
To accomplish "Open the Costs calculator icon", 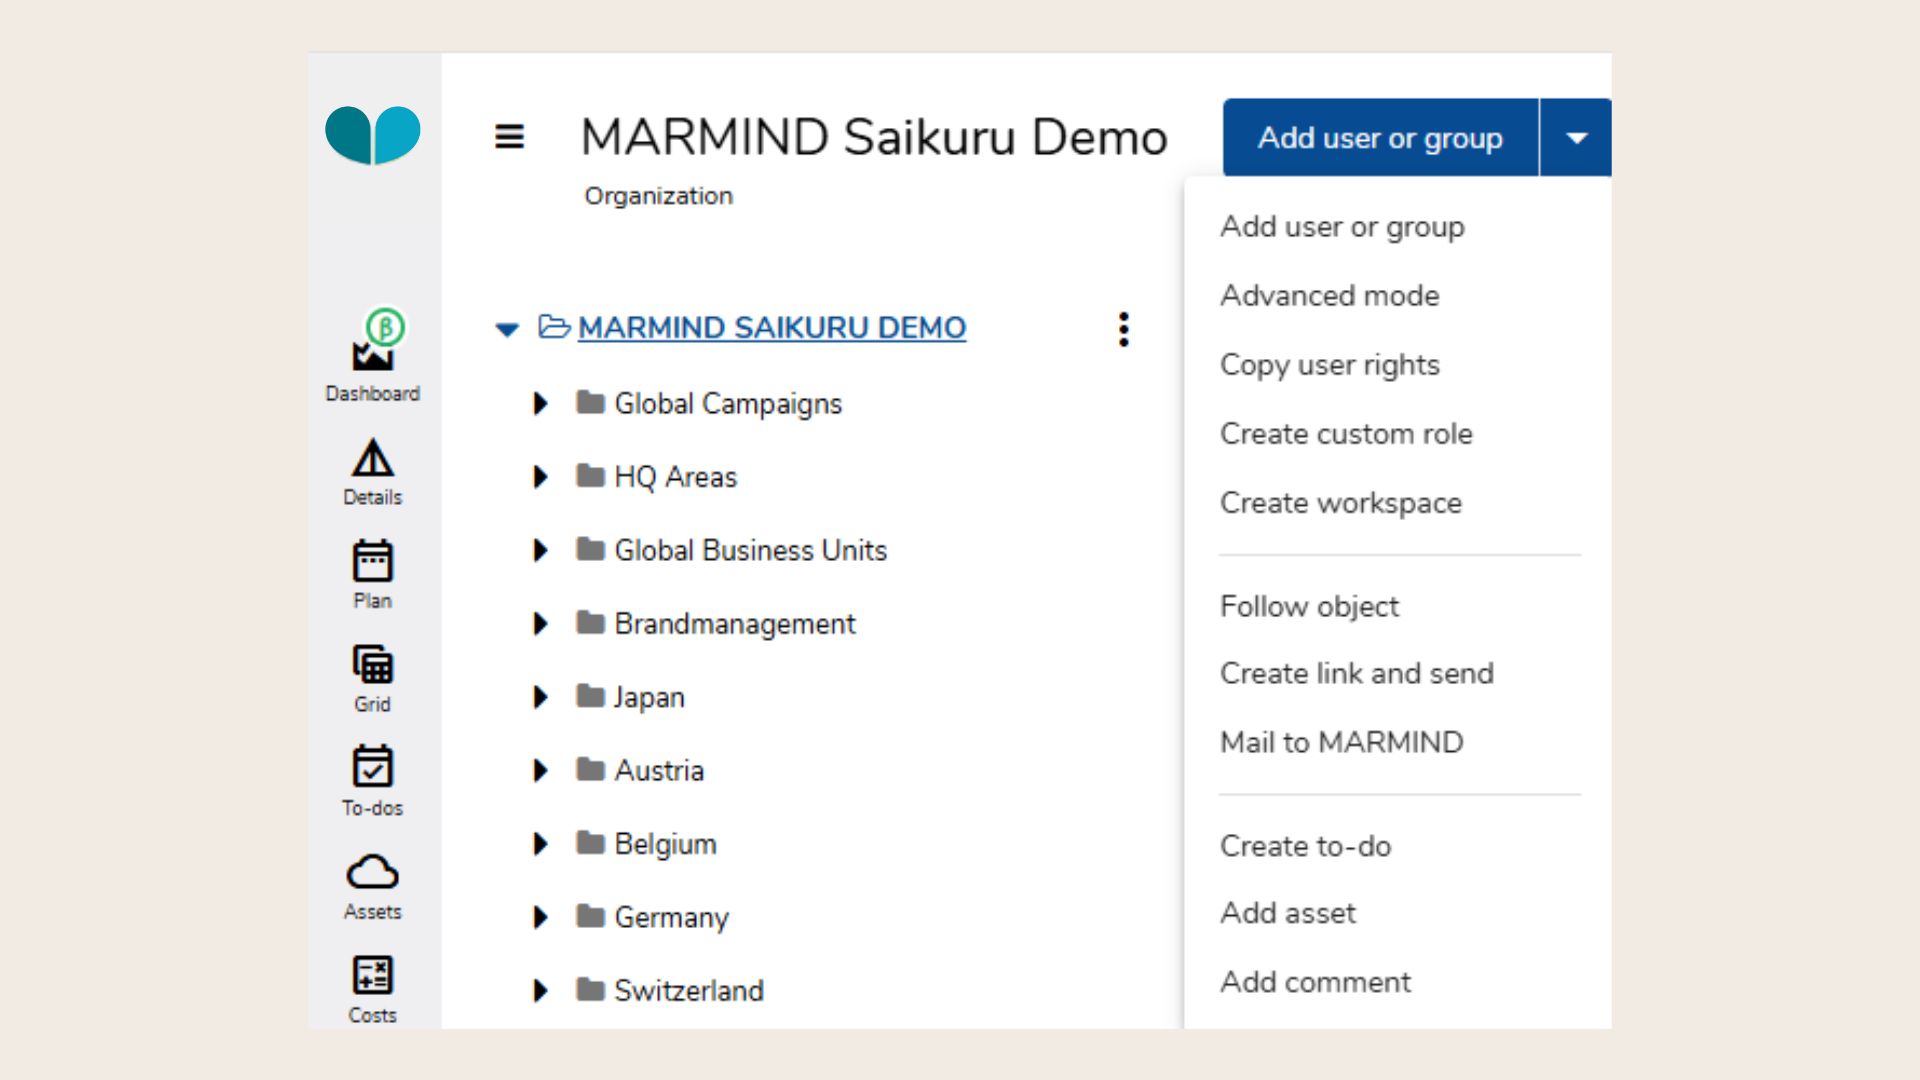I will tap(372, 975).
